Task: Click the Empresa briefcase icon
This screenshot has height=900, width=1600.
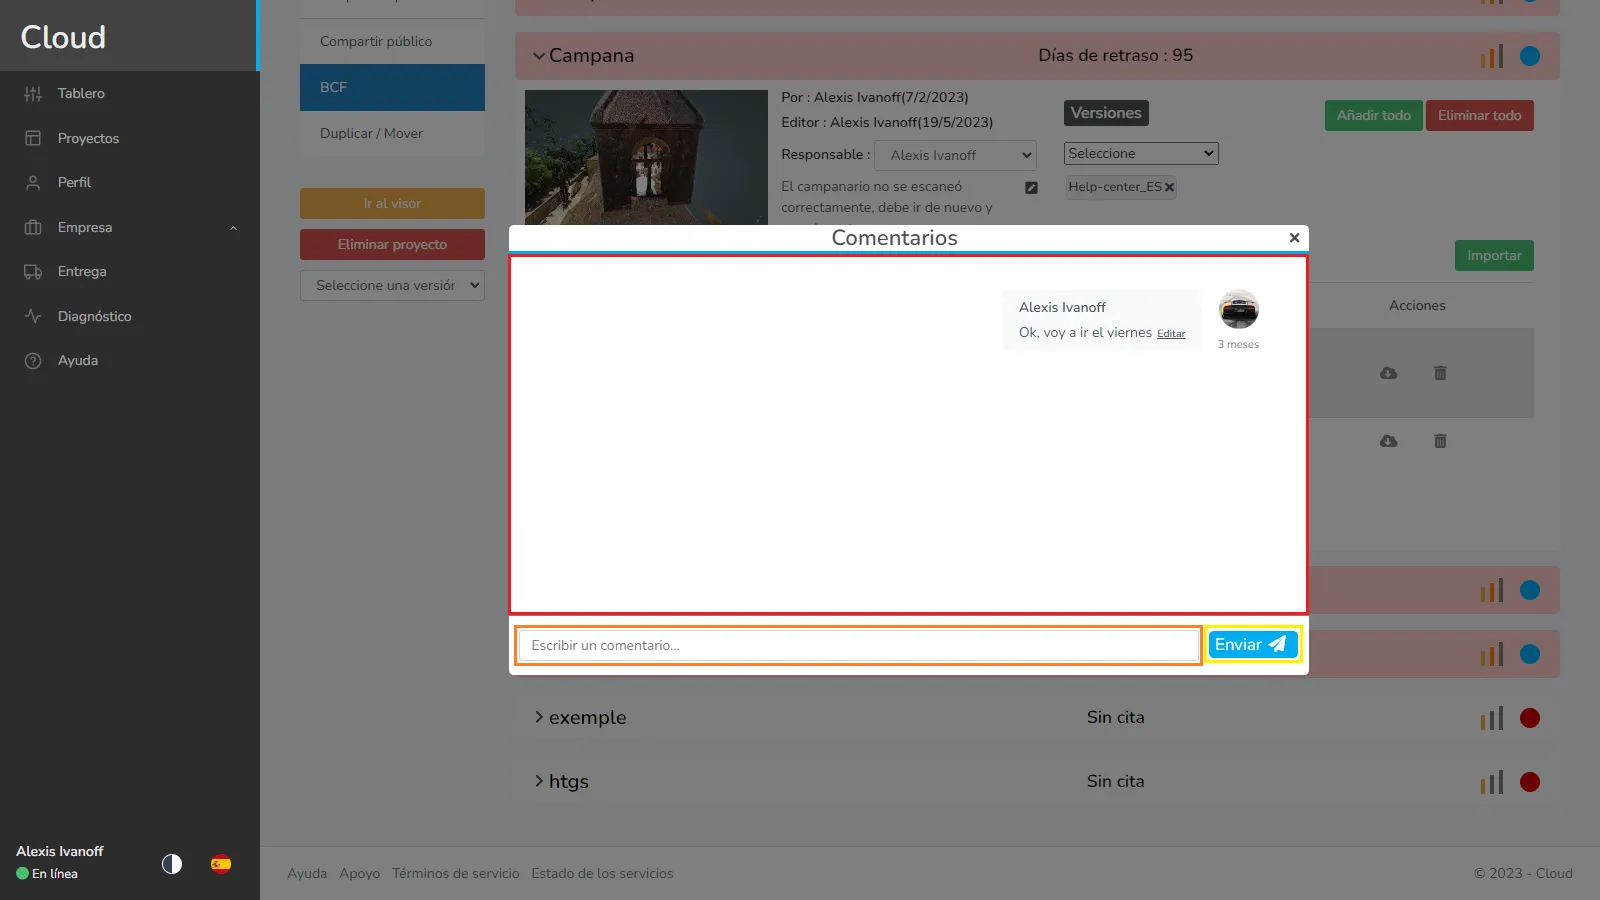Action: pyautogui.click(x=33, y=227)
